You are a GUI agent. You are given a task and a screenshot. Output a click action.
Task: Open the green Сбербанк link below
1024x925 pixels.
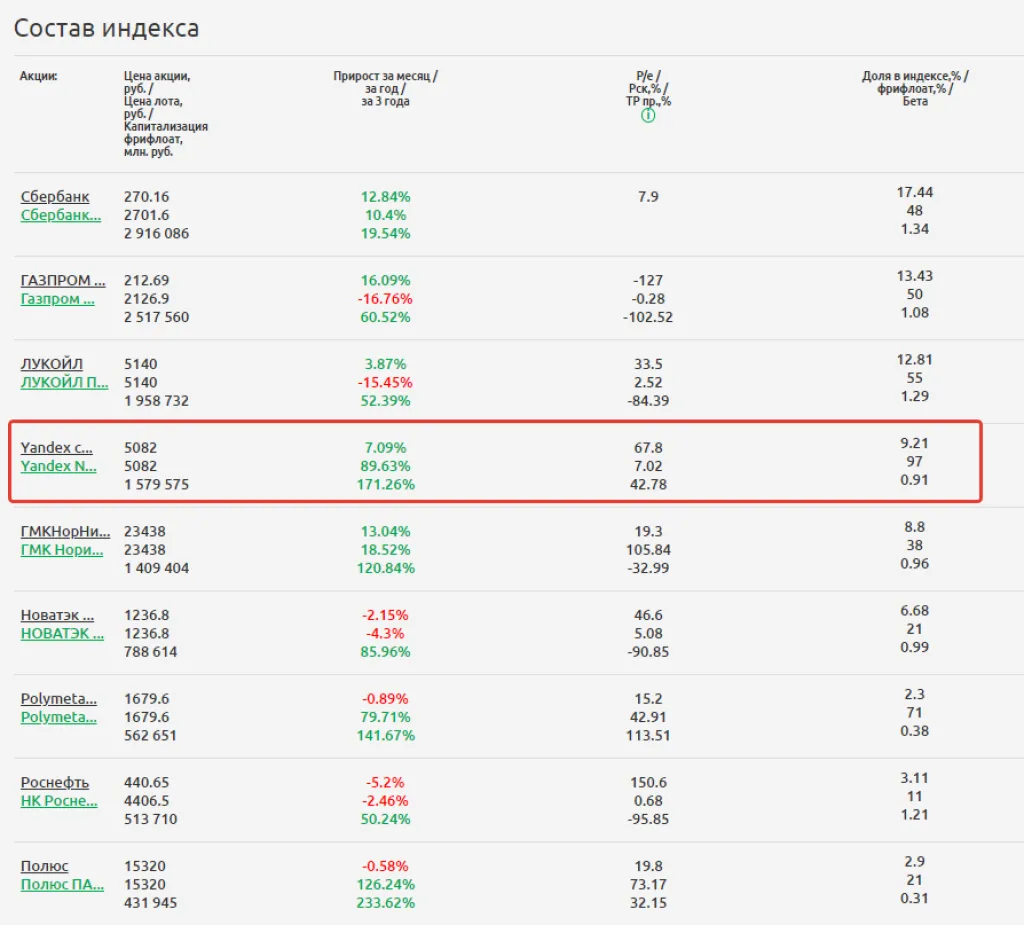pyautogui.click(x=61, y=215)
